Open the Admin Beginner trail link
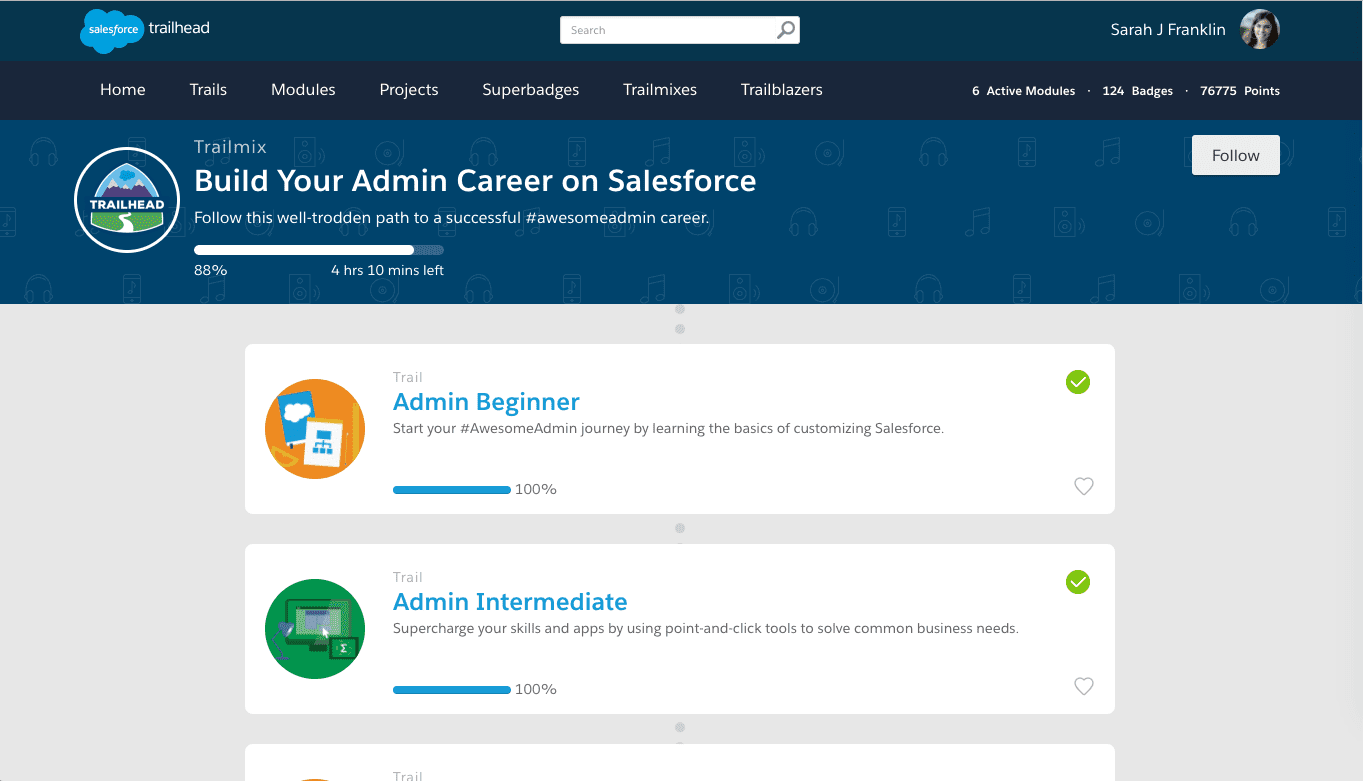Screen dimensions: 1363x781 [486, 401]
